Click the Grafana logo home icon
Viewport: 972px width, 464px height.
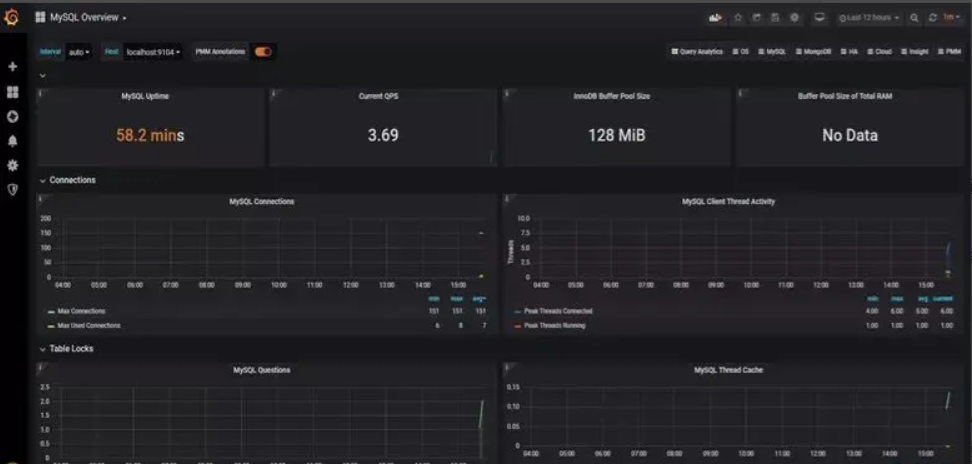(x=12, y=17)
